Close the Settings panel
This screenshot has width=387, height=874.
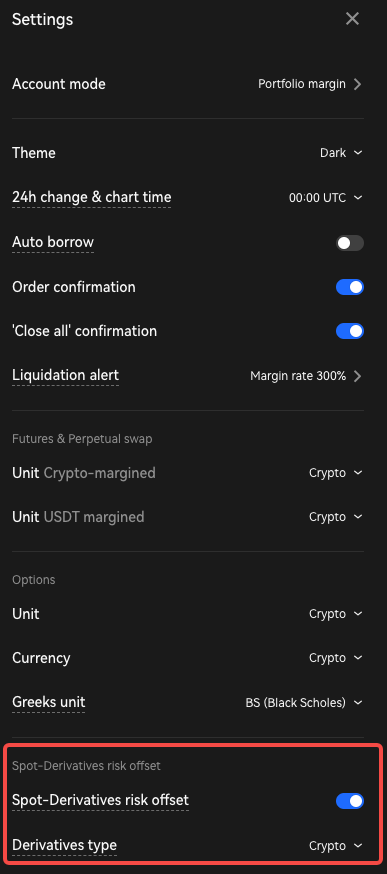[352, 19]
